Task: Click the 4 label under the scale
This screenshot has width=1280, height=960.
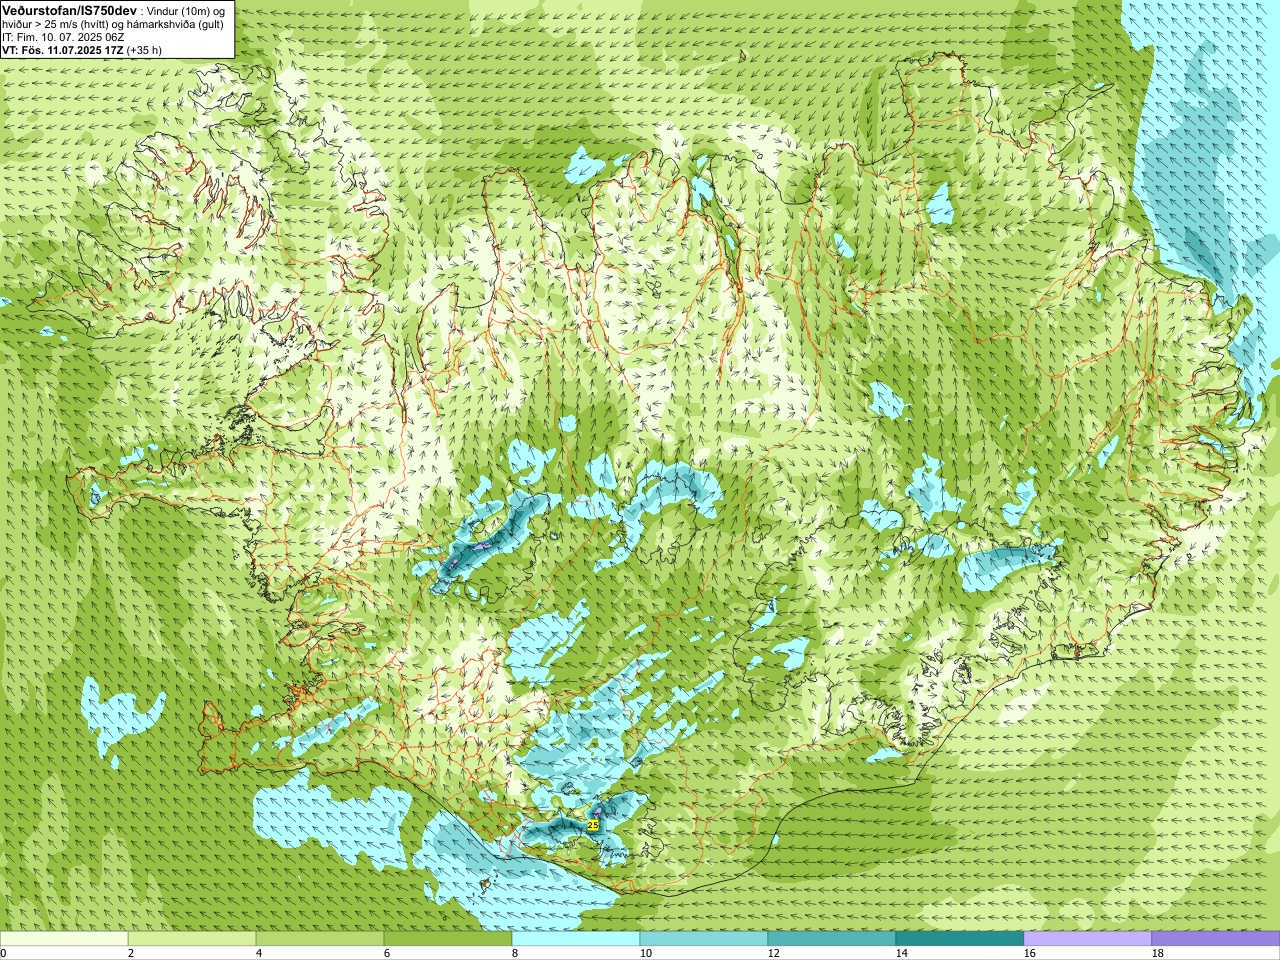Action: (259, 953)
